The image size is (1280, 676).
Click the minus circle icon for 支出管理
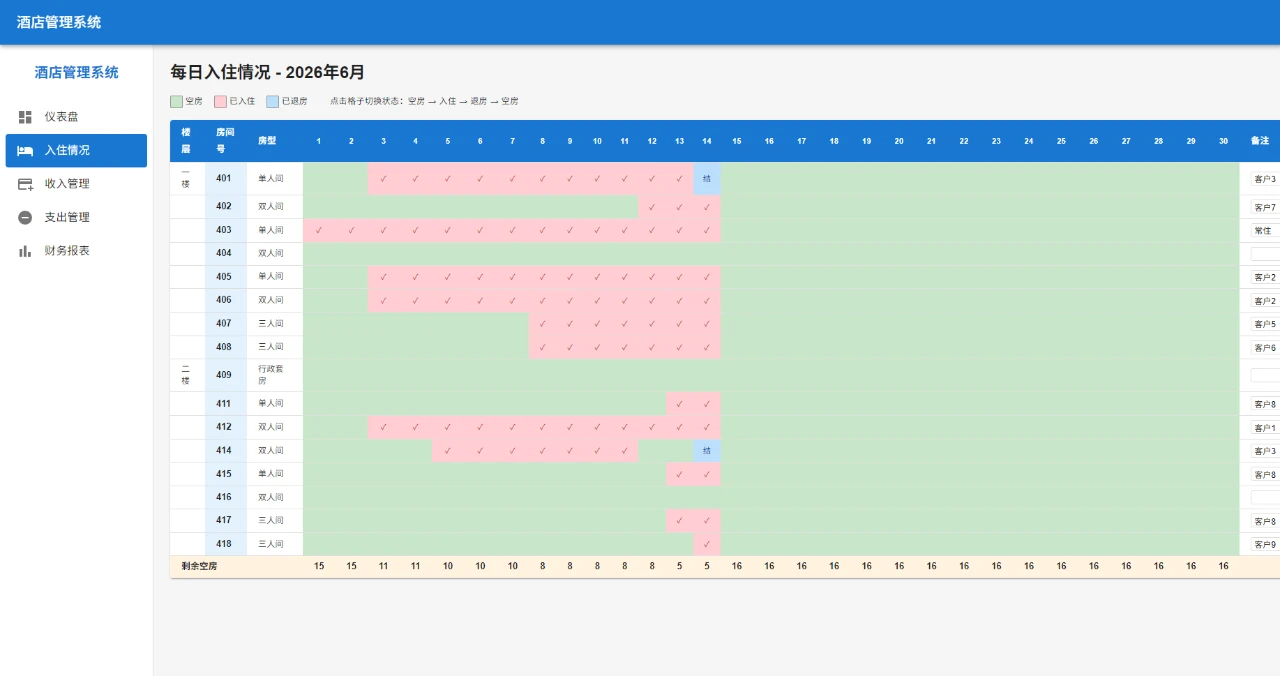click(25, 217)
